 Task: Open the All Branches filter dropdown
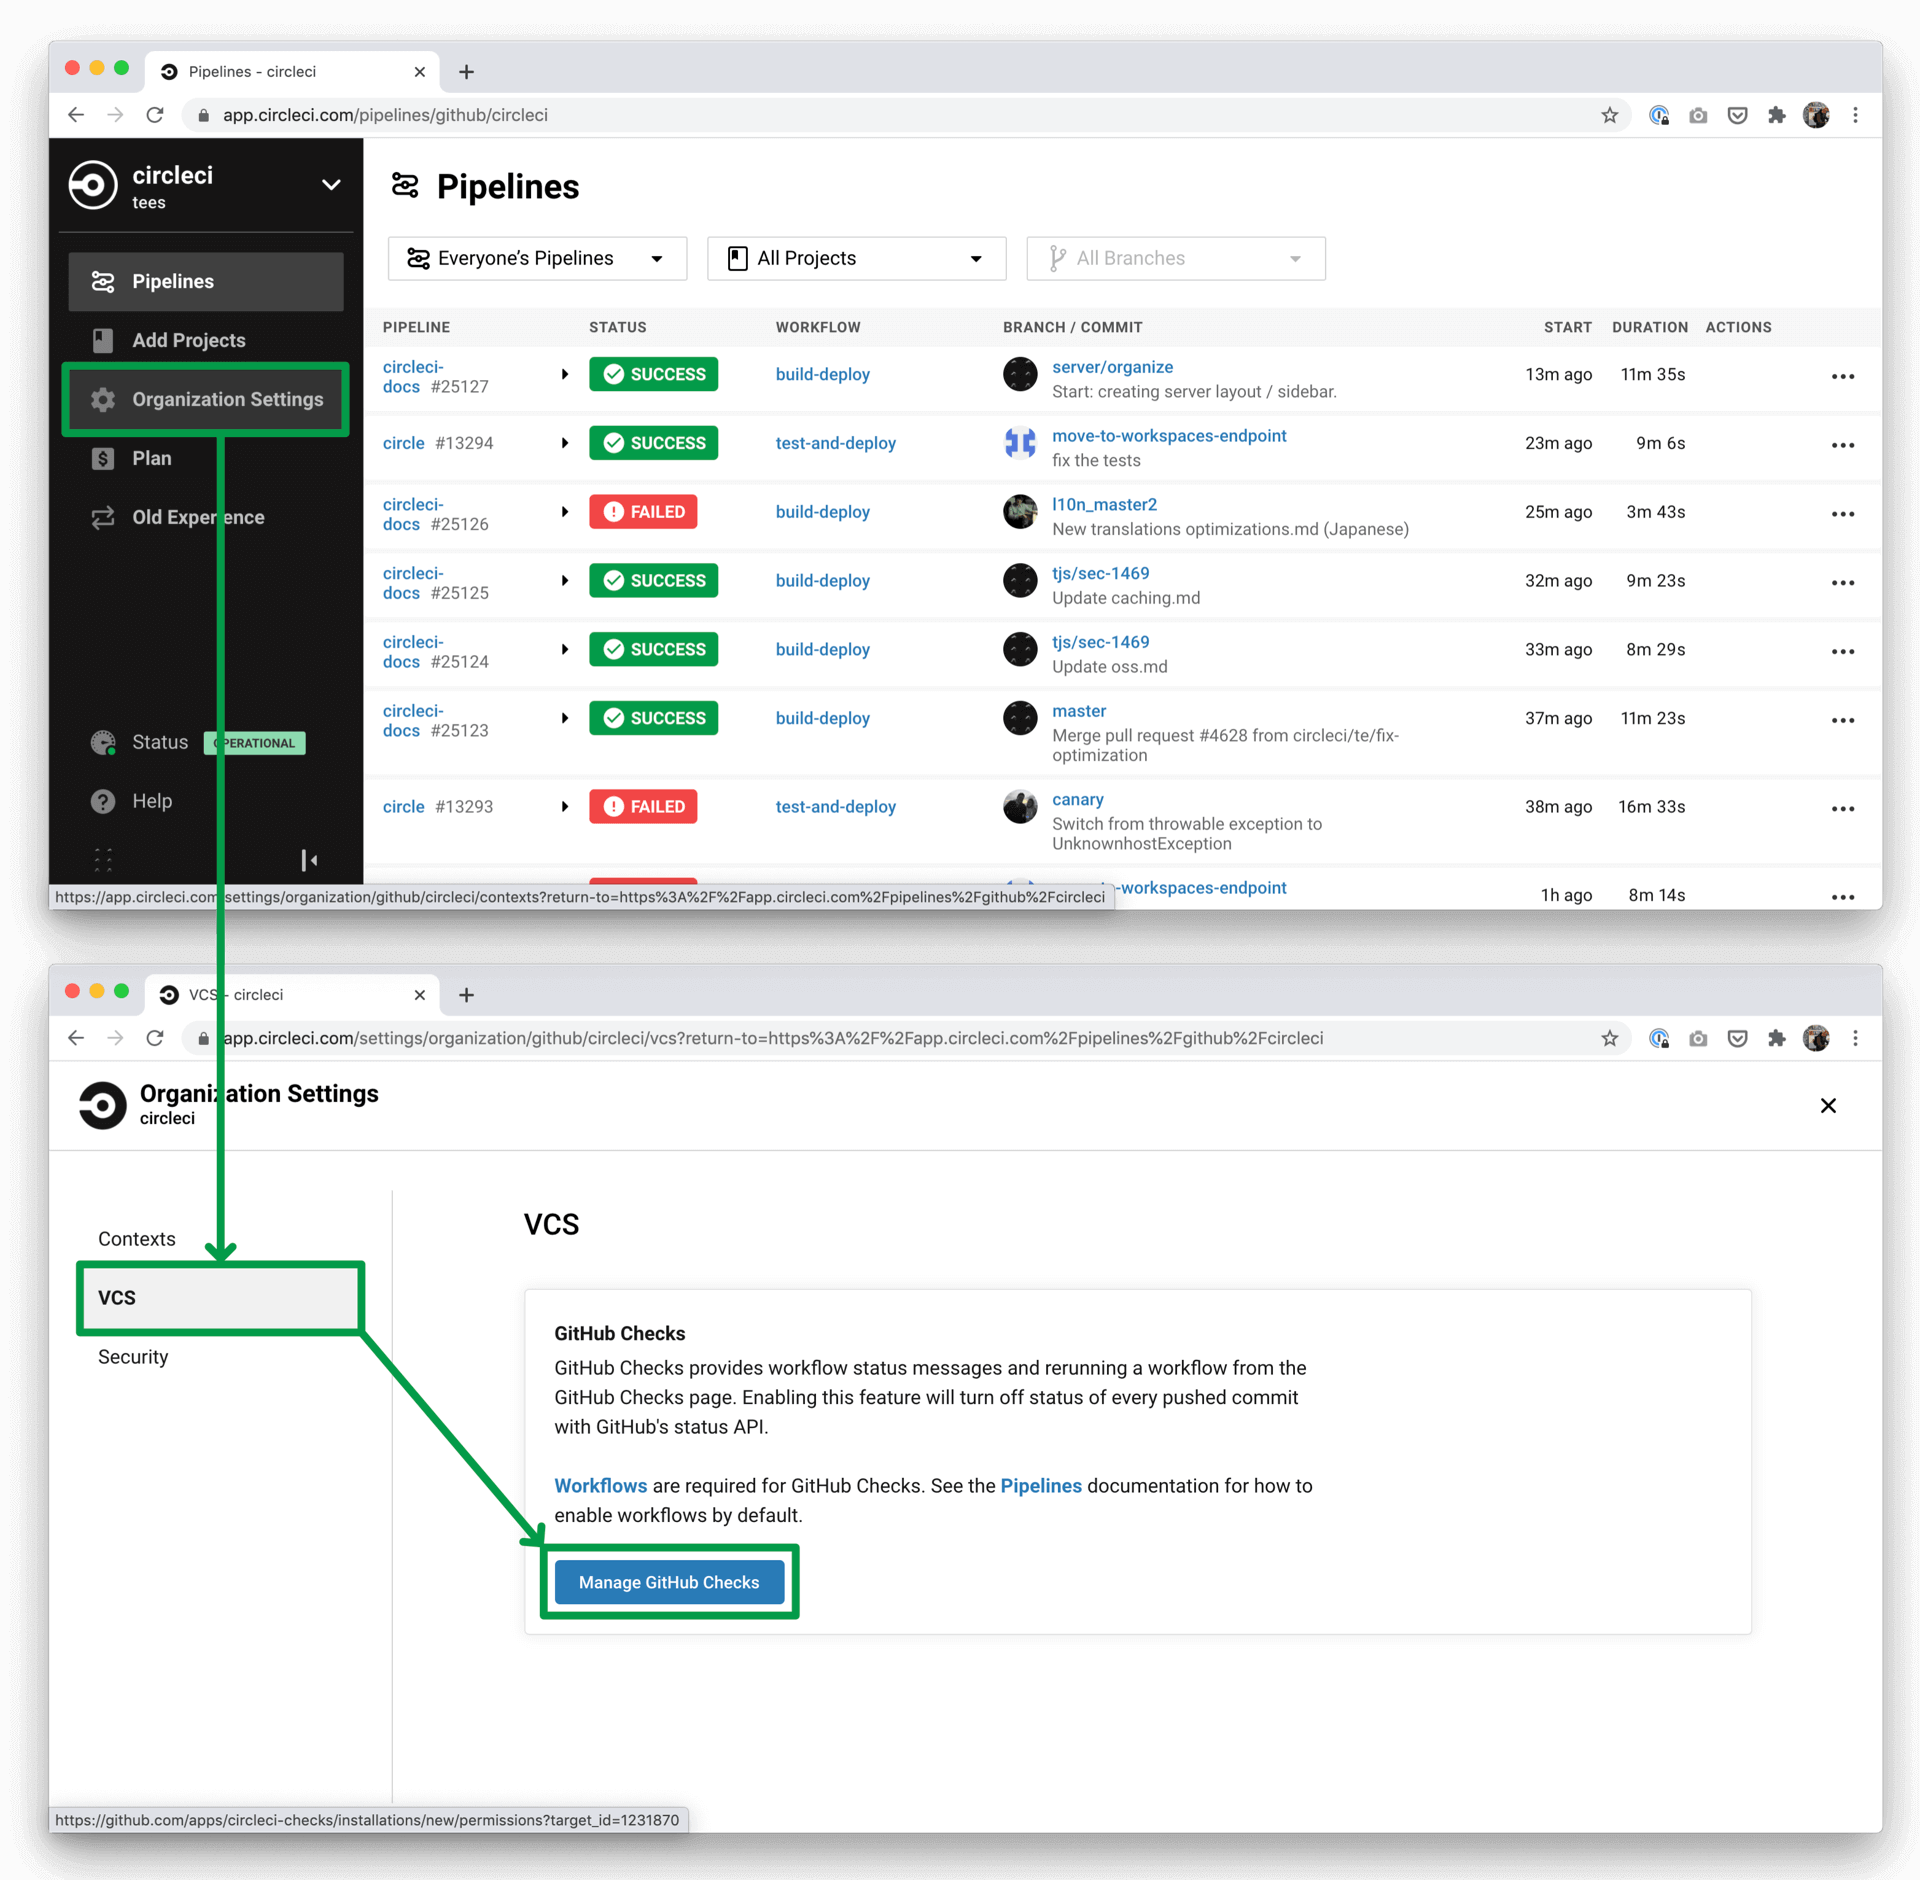(1175, 259)
